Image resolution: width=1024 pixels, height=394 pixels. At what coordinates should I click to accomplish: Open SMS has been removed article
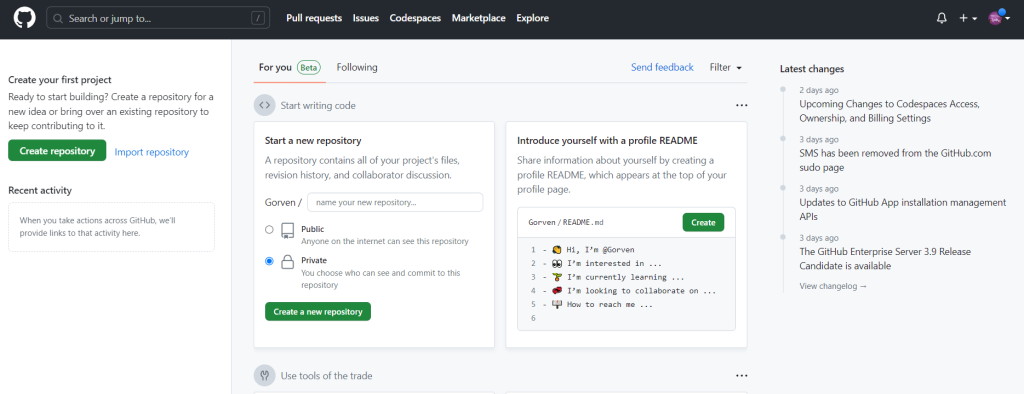click(x=895, y=160)
